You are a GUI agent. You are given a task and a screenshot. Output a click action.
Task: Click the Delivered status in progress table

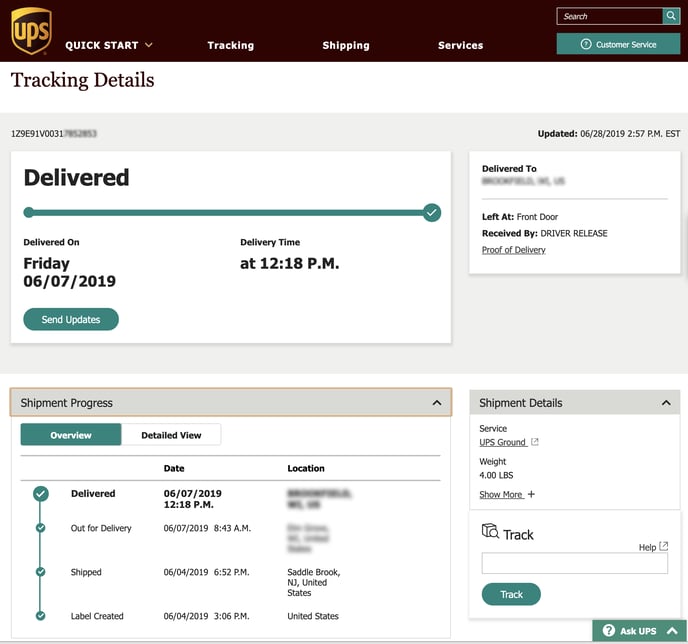click(x=93, y=494)
